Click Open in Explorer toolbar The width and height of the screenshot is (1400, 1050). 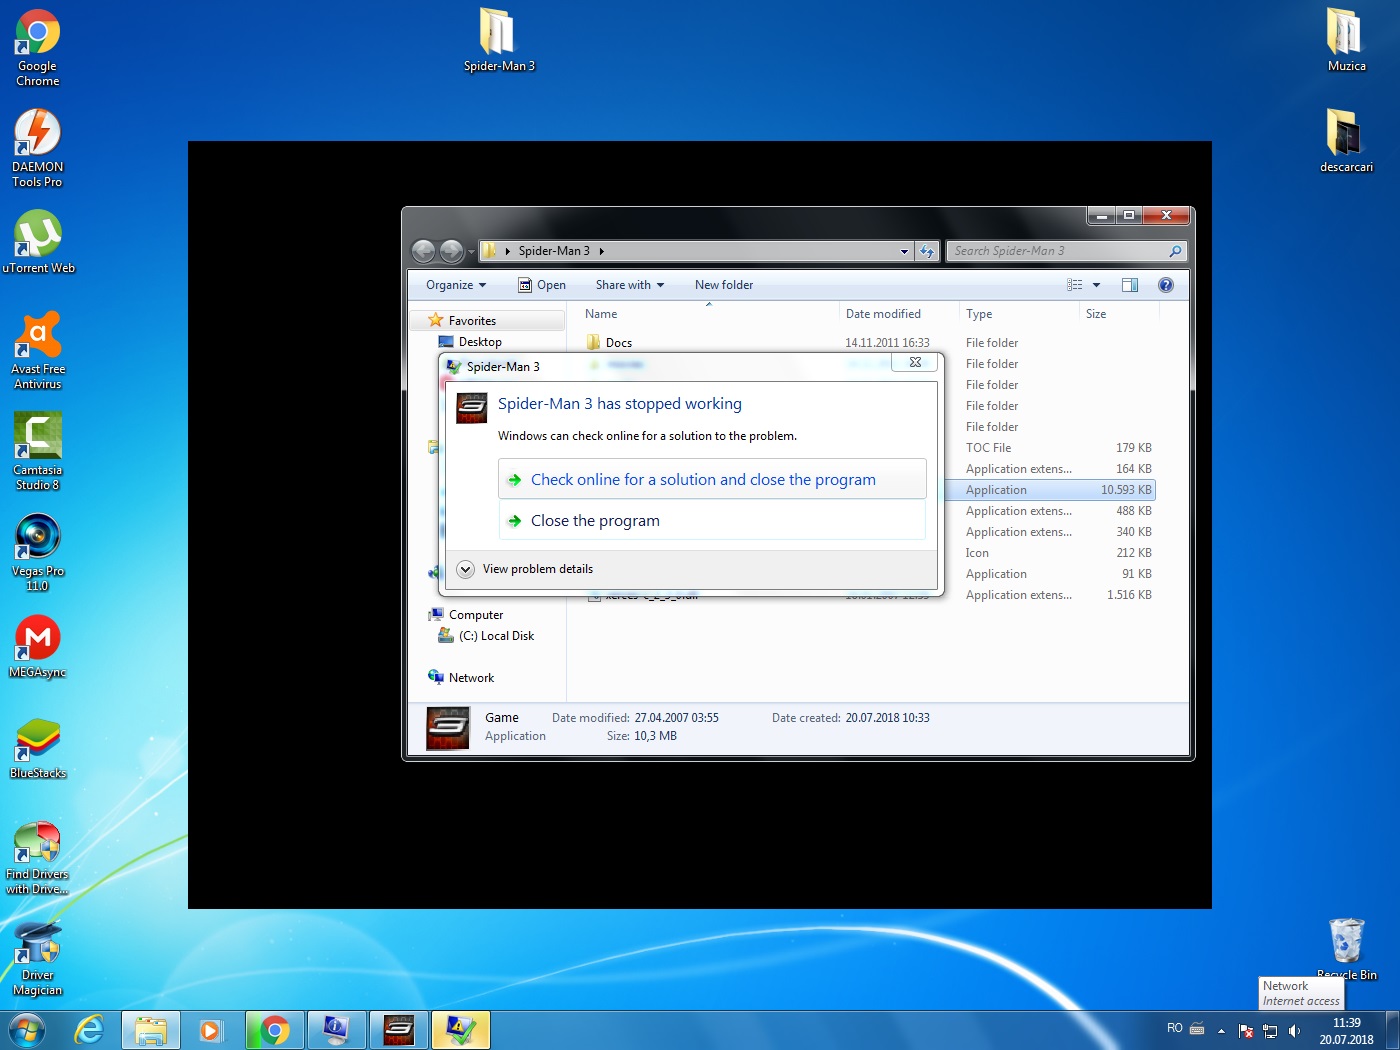542,285
